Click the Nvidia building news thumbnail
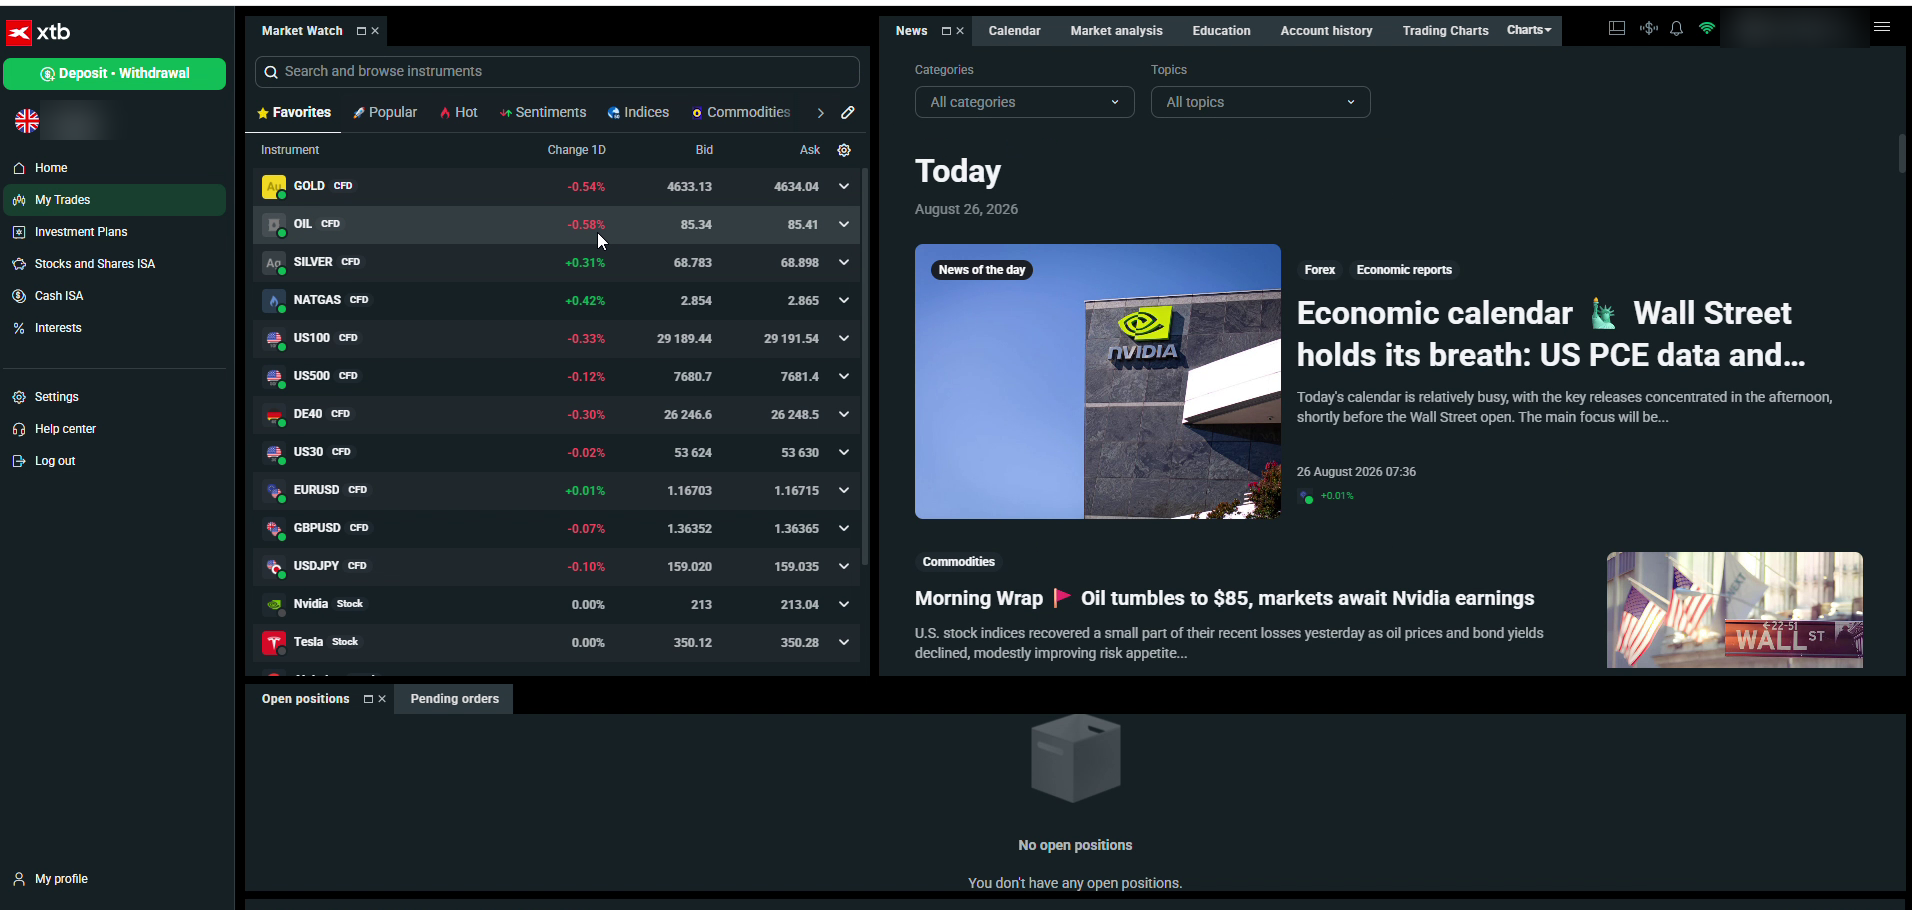This screenshot has height=910, width=1912. [x=1097, y=381]
